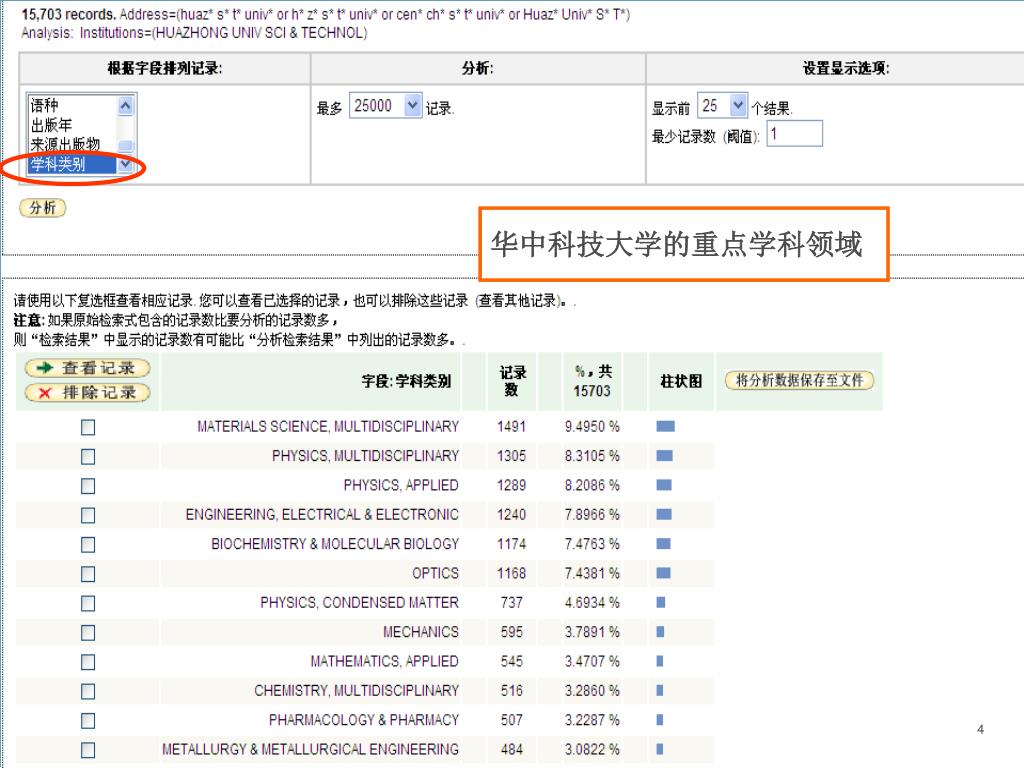Click record count 1491
This screenshot has height=768, width=1024.
(511, 426)
